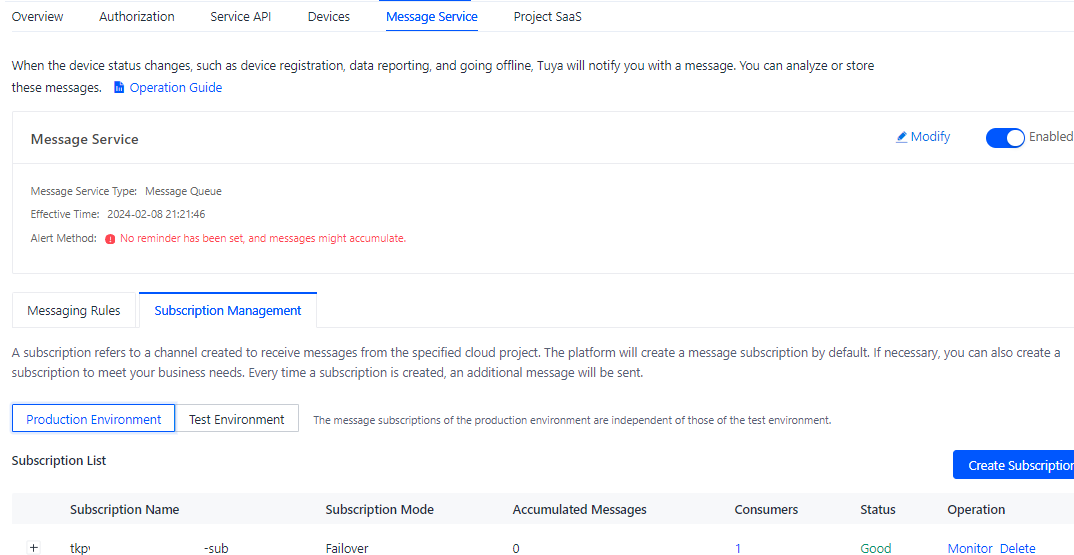Choose Production Environment
The image size is (1074, 555).
(x=94, y=419)
